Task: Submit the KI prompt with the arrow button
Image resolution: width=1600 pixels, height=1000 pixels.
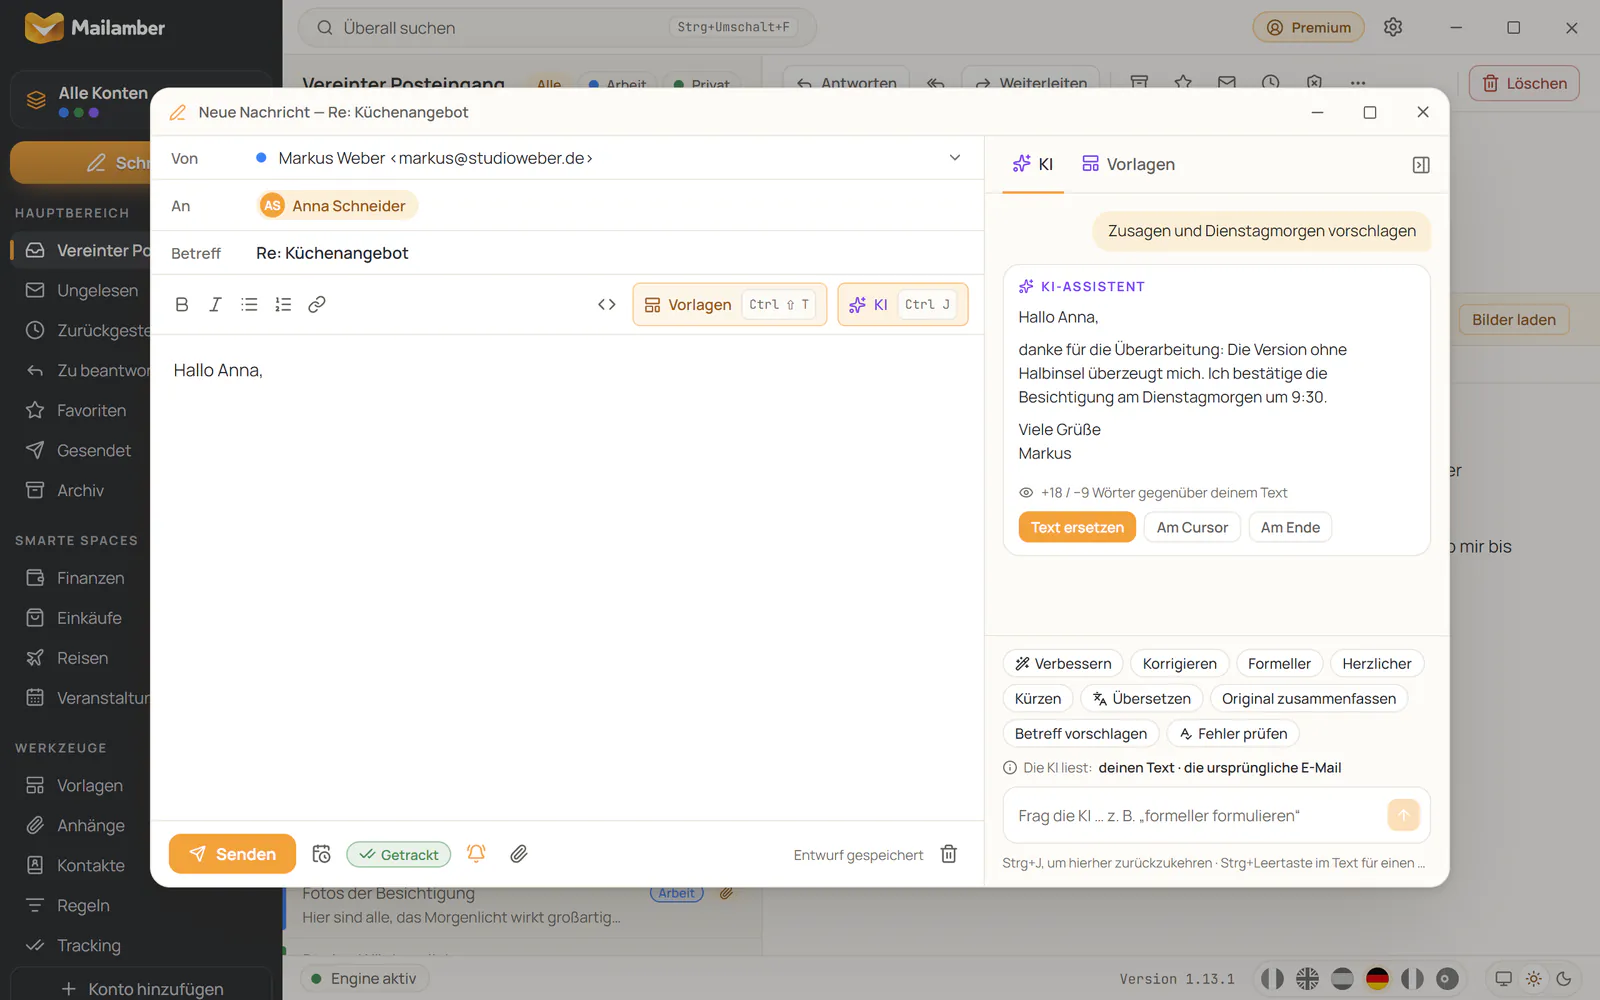Action: pos(1403,815)
